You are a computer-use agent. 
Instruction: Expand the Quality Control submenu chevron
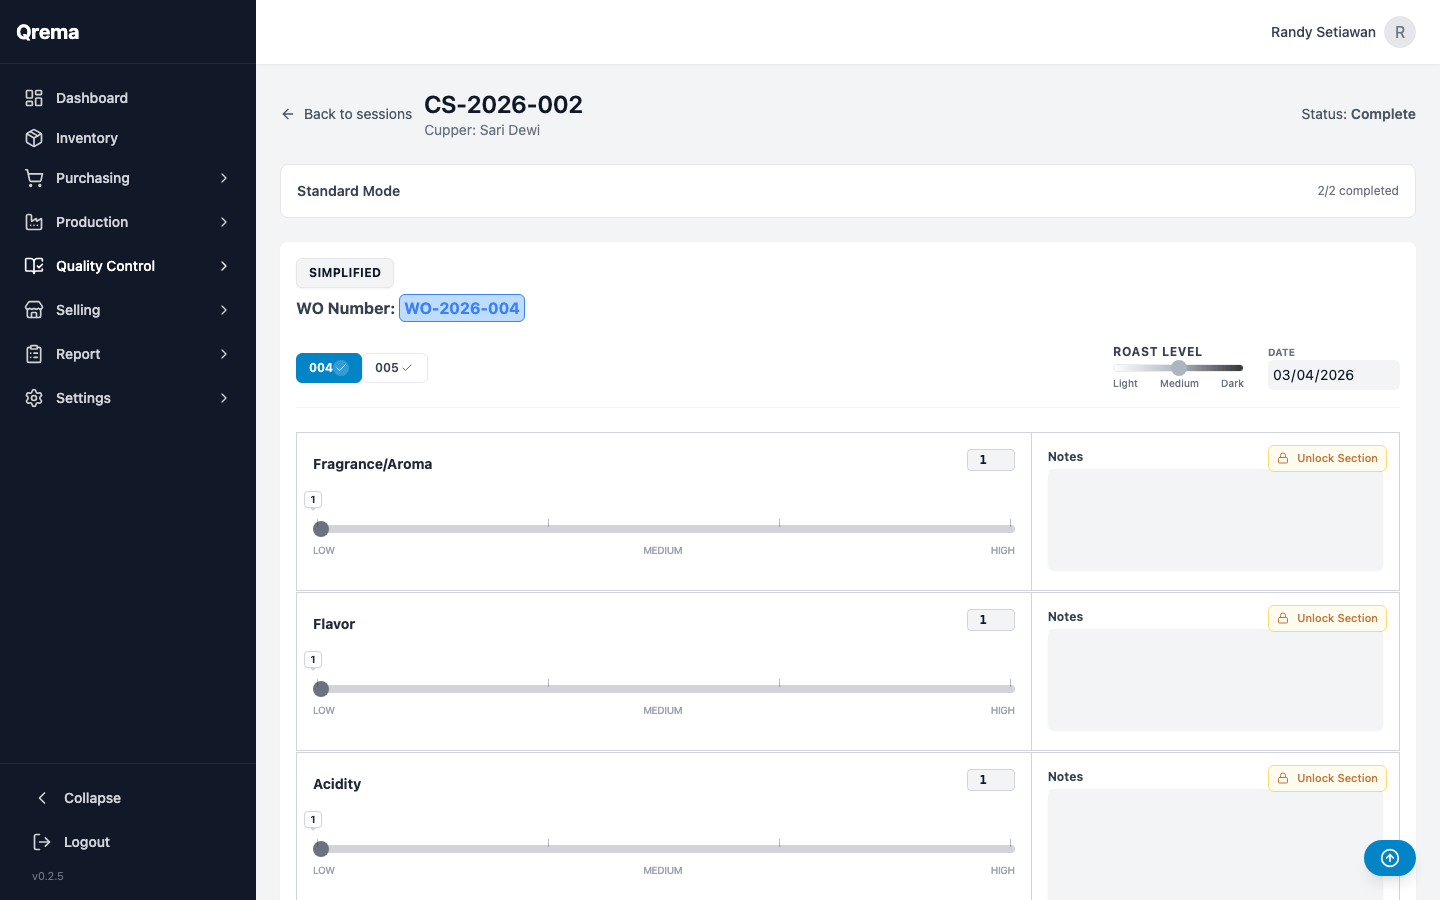point(224,266)
